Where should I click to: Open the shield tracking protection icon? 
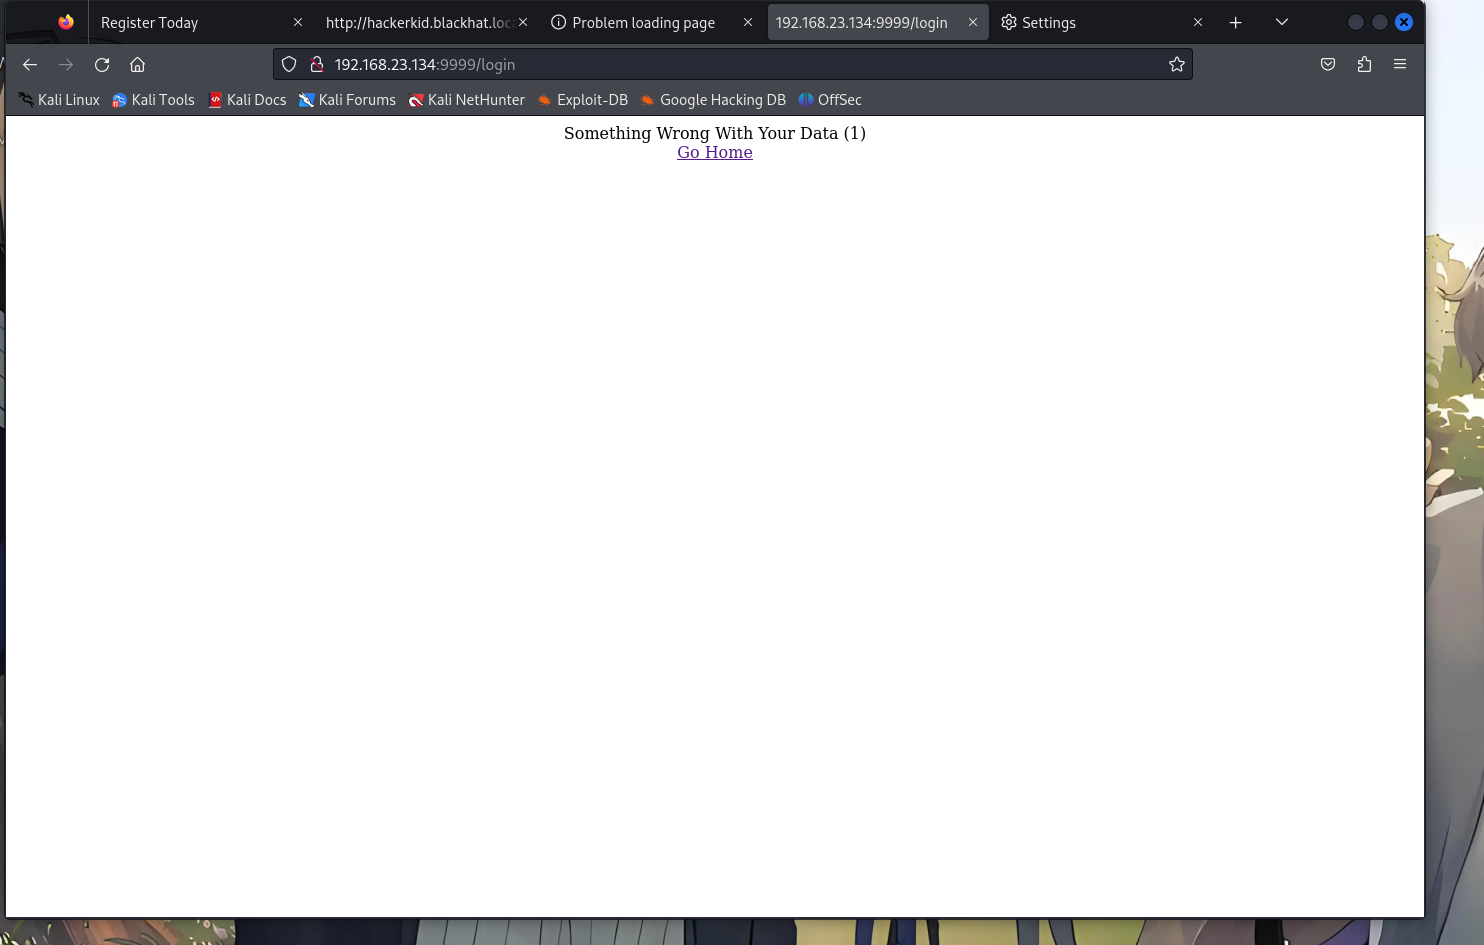(289, 65)
